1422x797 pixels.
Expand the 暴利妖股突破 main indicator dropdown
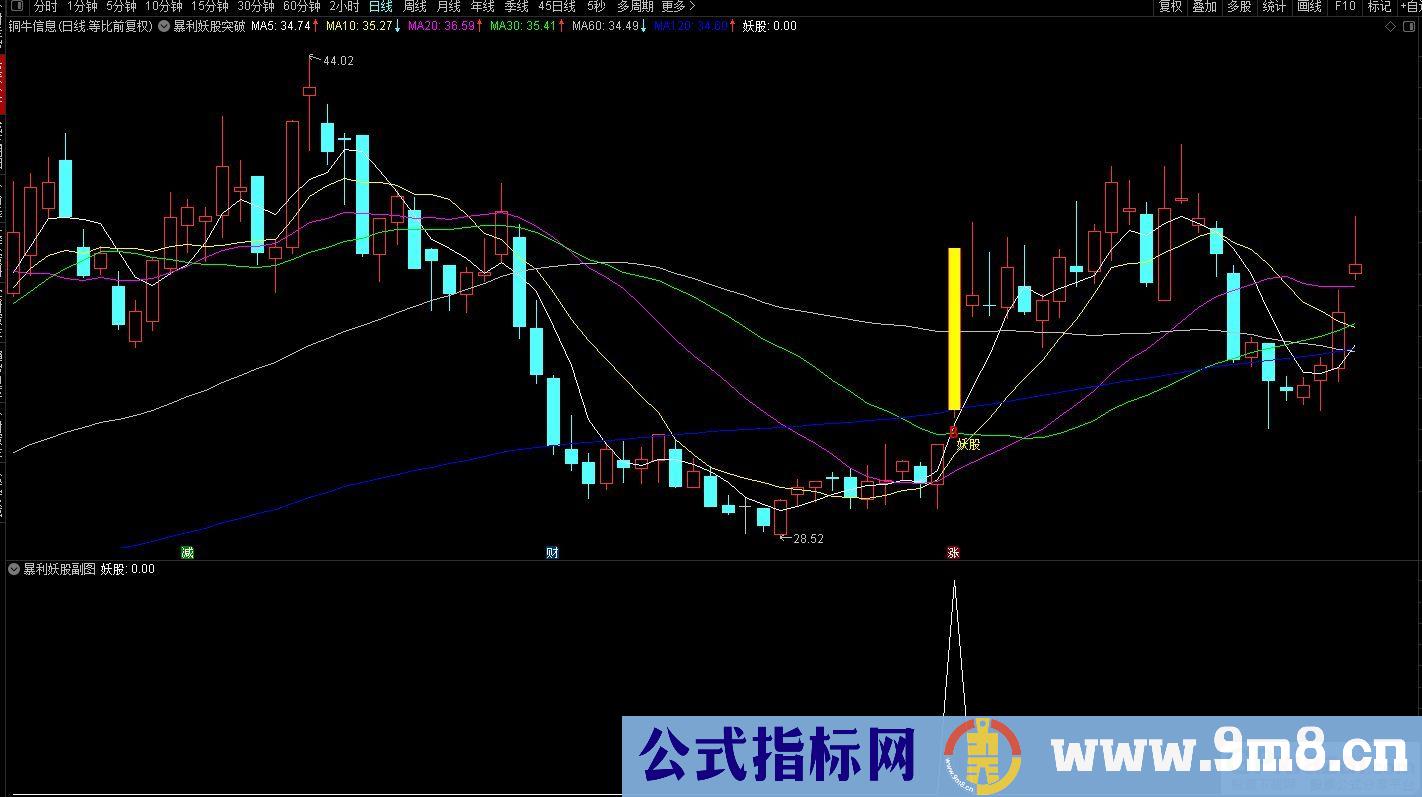coord(165,26)
